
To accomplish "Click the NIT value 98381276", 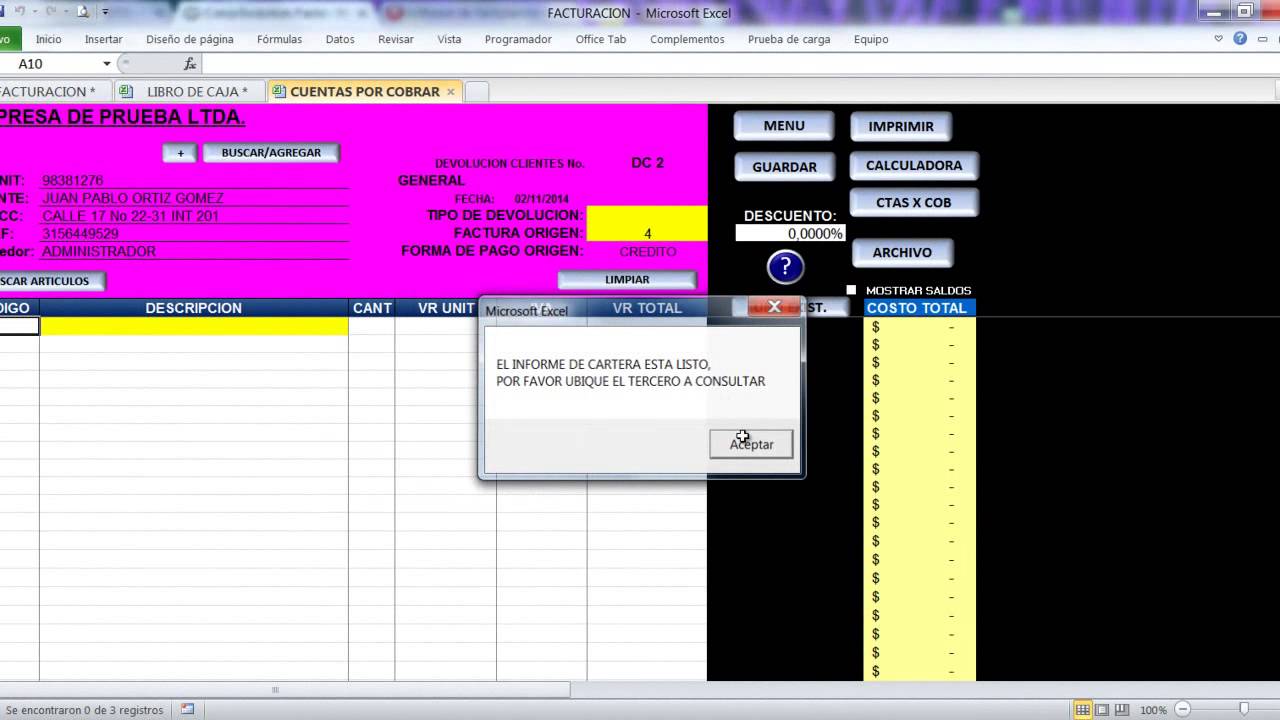I will pyautogui.click(x=73, y=181).
